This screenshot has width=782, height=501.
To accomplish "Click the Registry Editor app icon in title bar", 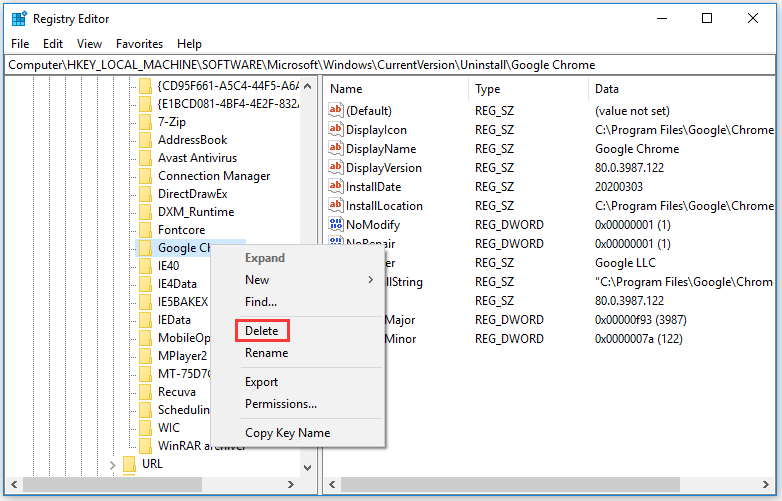I will [x=19, y=18].
